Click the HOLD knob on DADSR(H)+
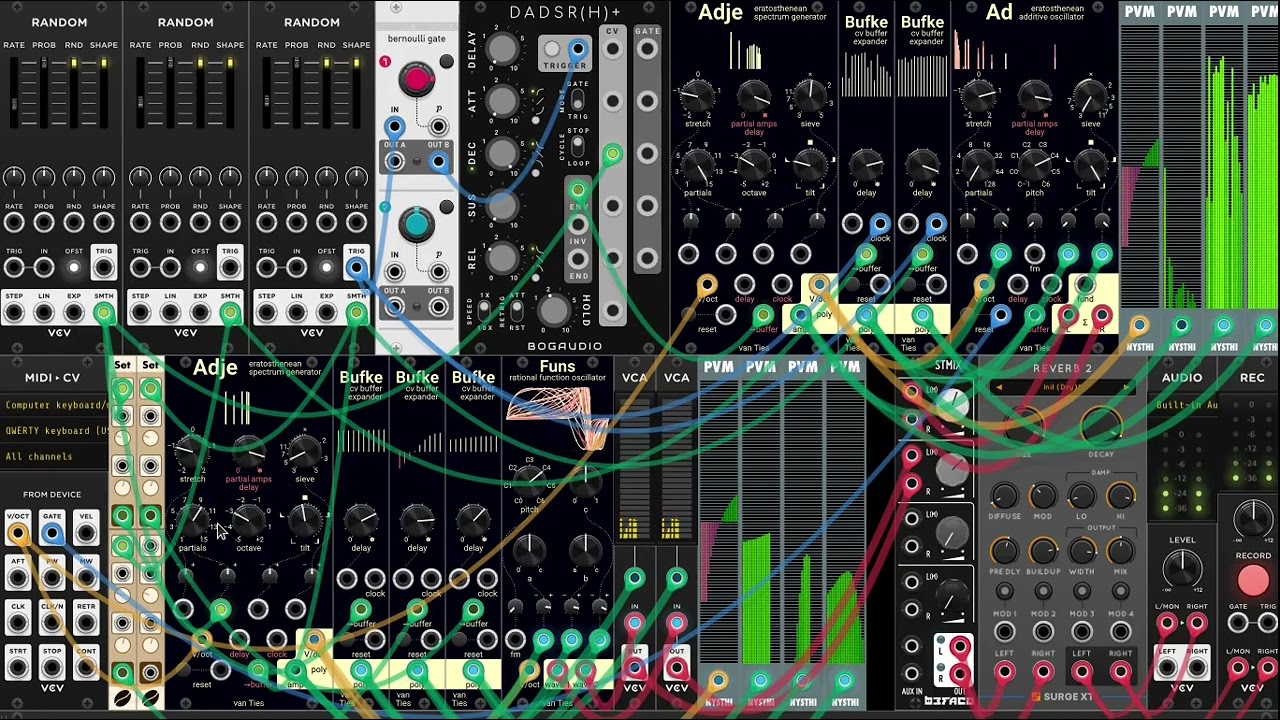Viewport: 1280px width, 720px height. point(554,310)
